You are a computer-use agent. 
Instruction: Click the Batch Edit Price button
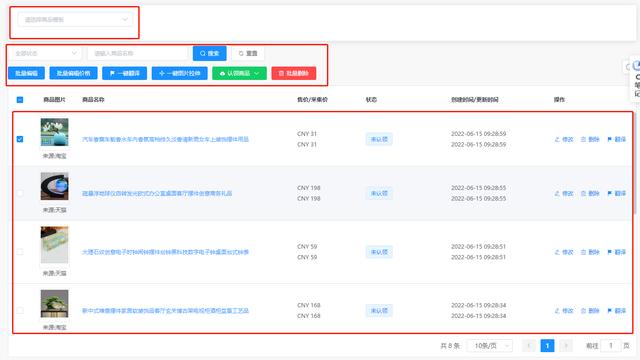click(73, 73)
